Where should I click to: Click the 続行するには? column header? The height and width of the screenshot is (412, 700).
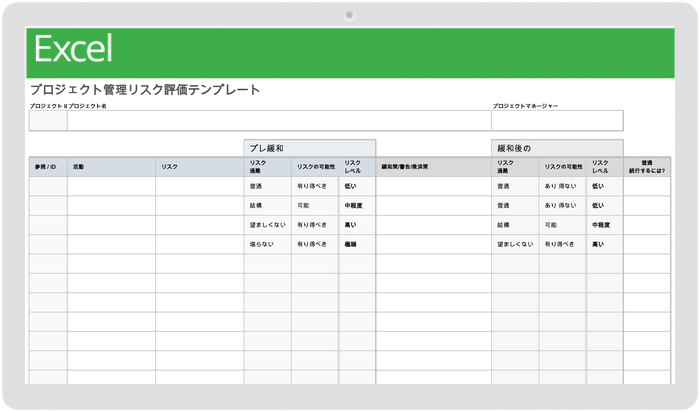pyautogui.click(x=647, y=167)
